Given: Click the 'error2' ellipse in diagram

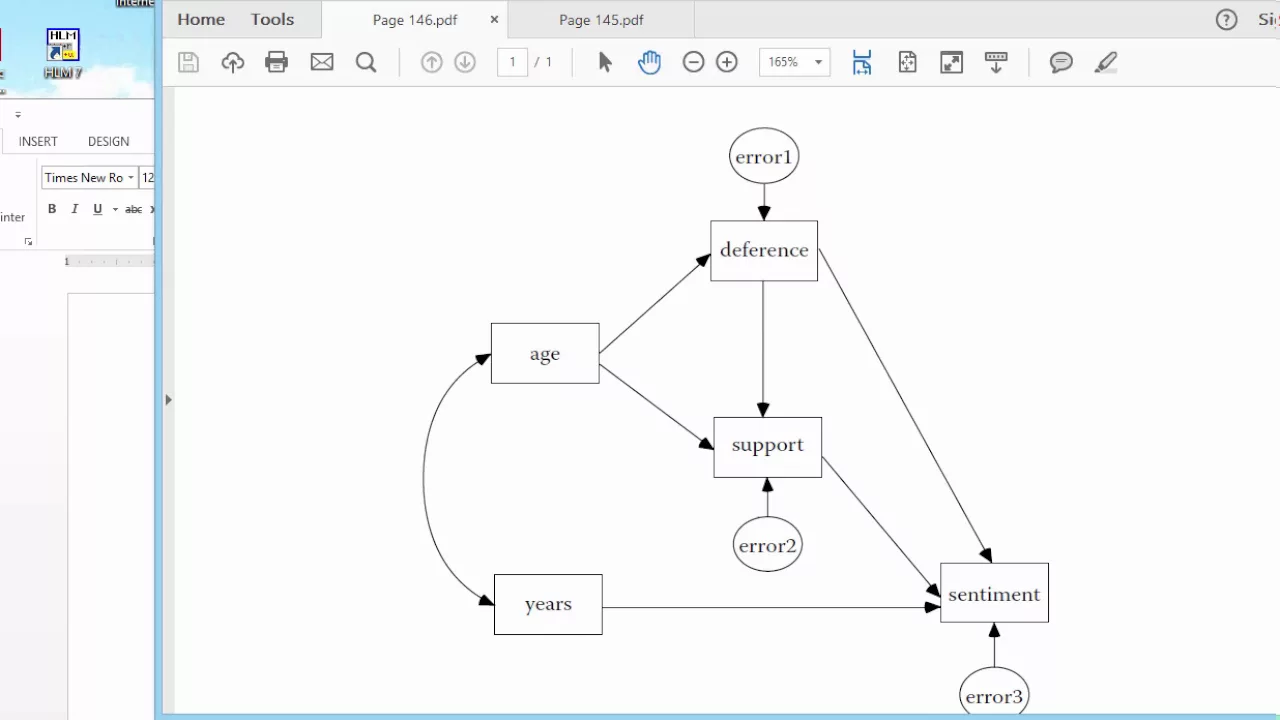Looking at the screenshot, I should coord(768,544).
